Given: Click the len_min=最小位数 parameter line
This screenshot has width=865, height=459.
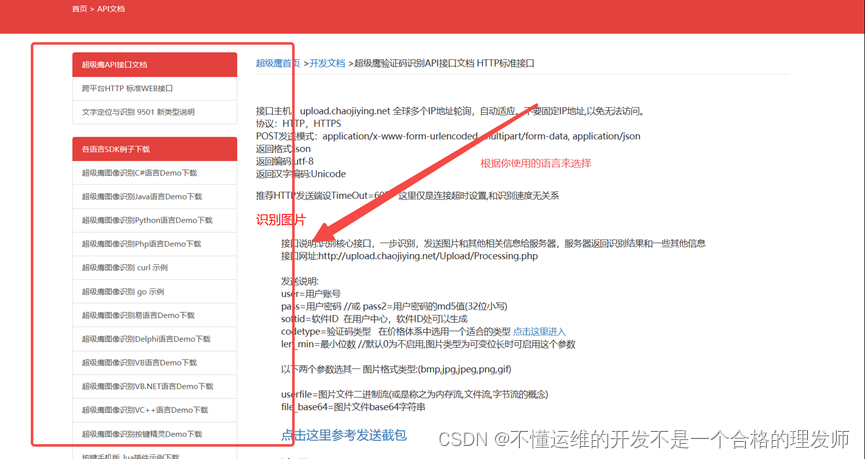Looking at the screenshot, I should point(428,344).
